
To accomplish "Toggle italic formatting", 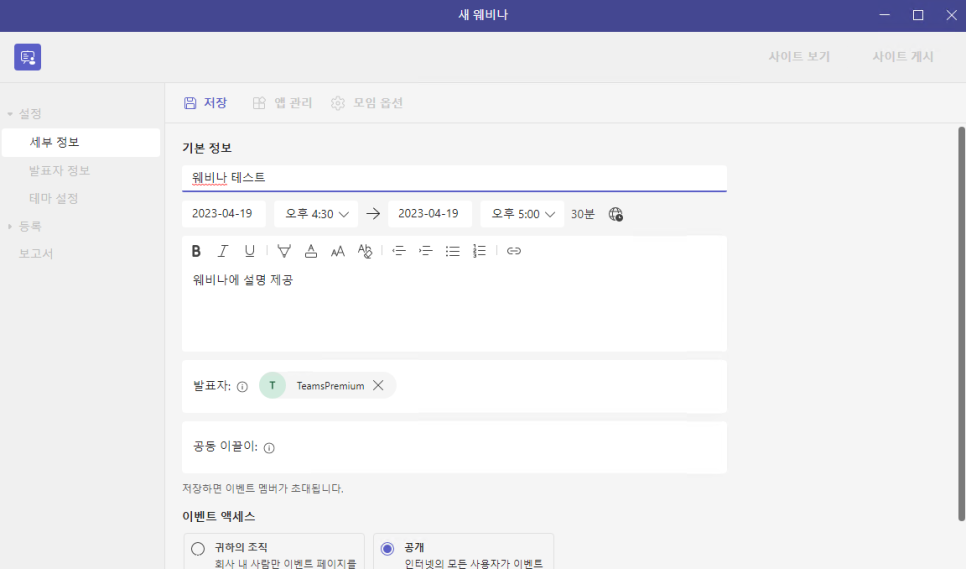I will tap(223, 251).
